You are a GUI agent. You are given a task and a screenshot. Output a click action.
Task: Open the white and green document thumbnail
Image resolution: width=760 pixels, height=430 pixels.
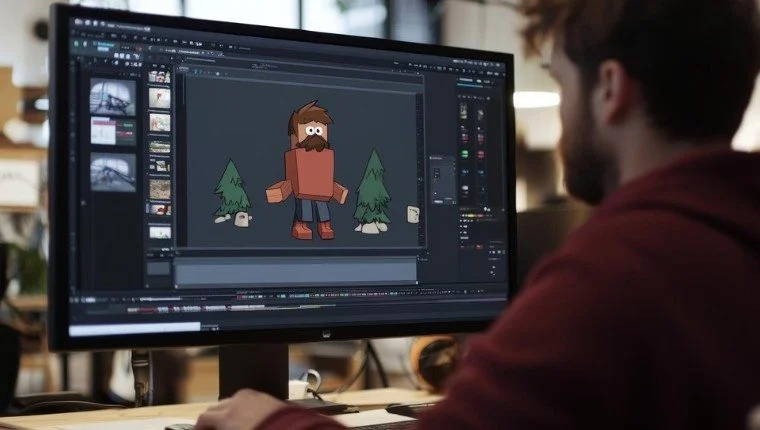(x=113, y=131)
